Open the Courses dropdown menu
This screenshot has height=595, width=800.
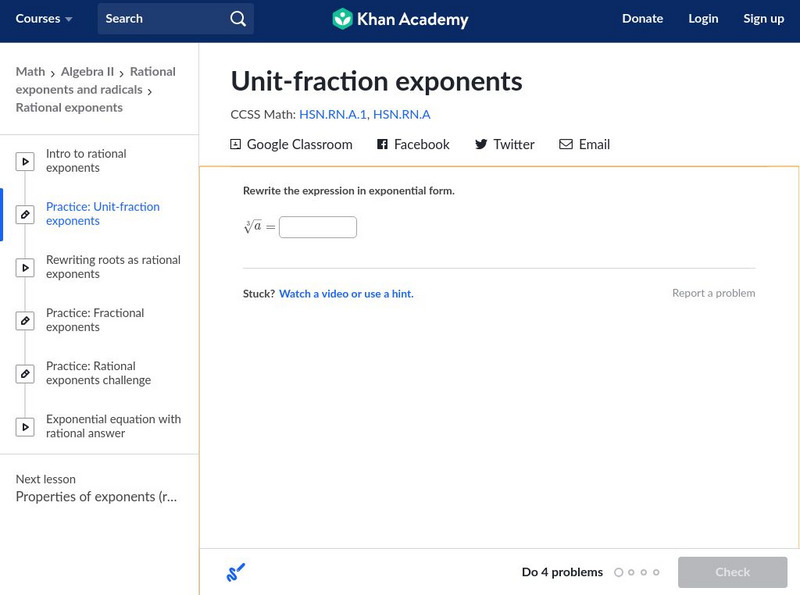(44, 19)
